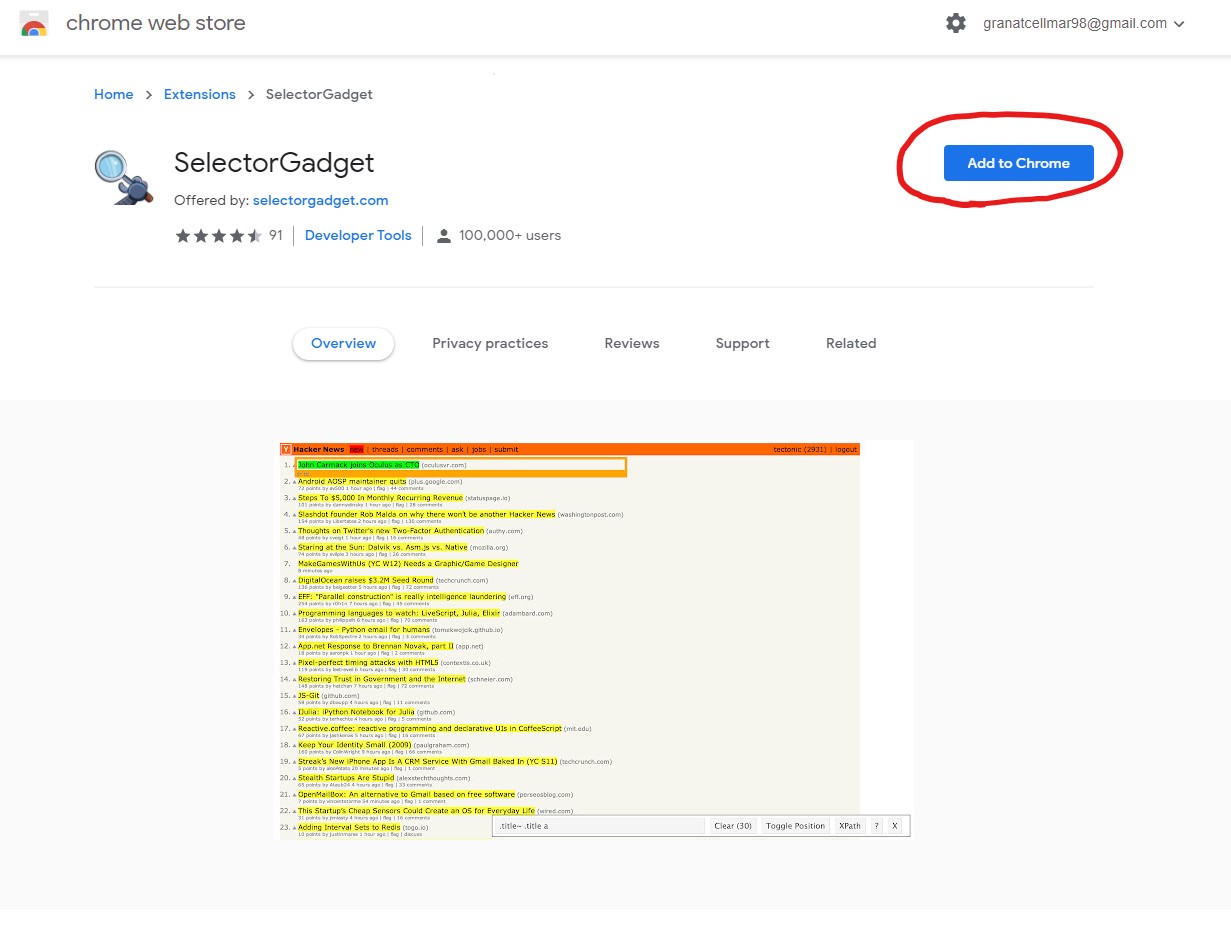This screenshot has width=1231, height=928.
Task: Open the Support tab
Action: coord(743,343)
